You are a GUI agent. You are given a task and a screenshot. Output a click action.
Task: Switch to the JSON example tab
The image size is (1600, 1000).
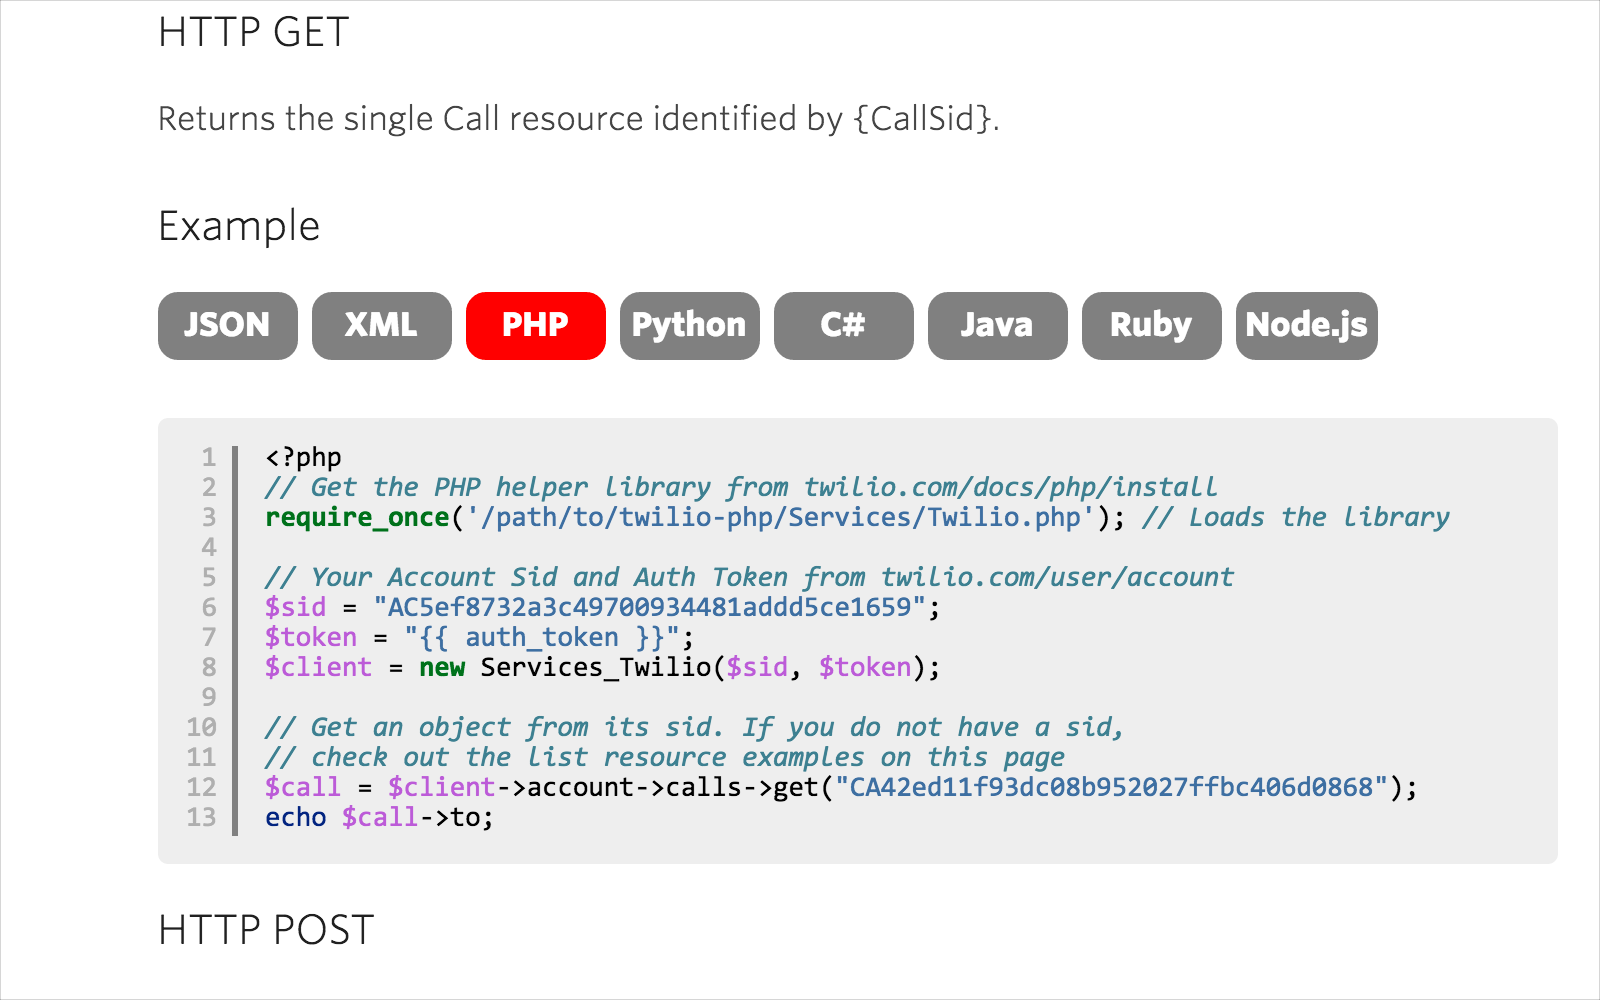227,325
